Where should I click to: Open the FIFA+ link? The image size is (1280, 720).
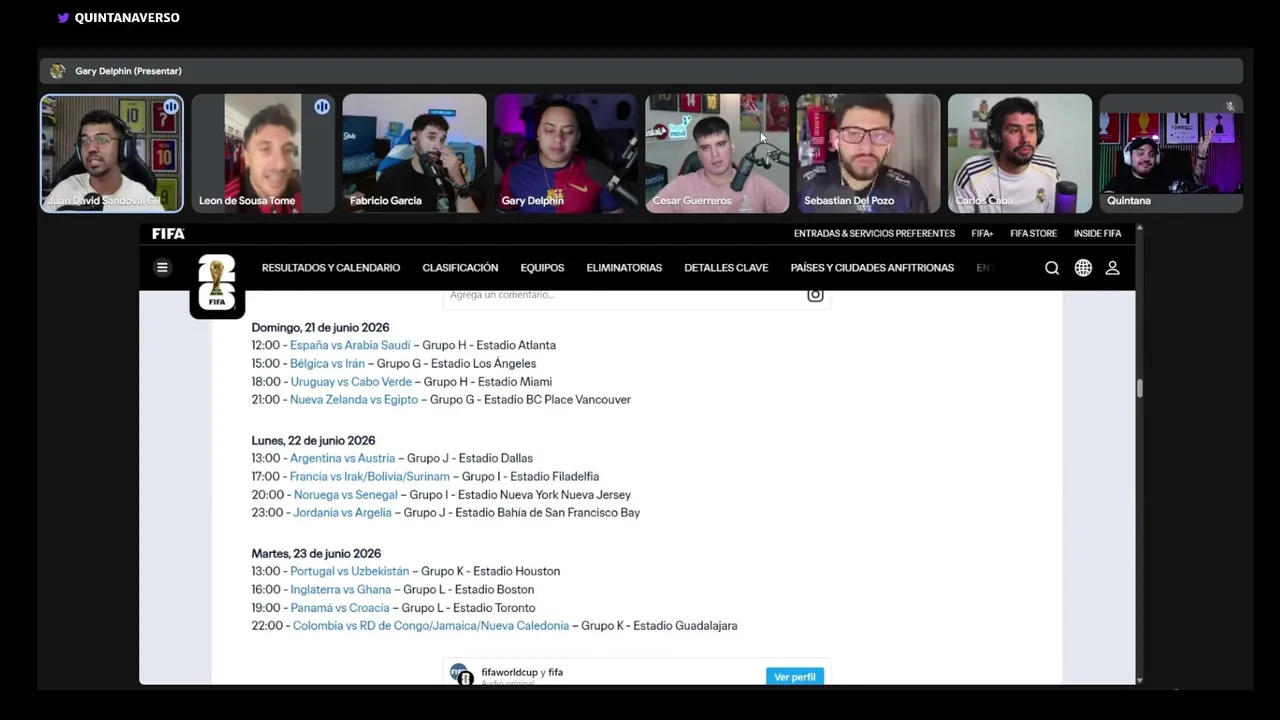pyautogui.click(x=982, y=233)
